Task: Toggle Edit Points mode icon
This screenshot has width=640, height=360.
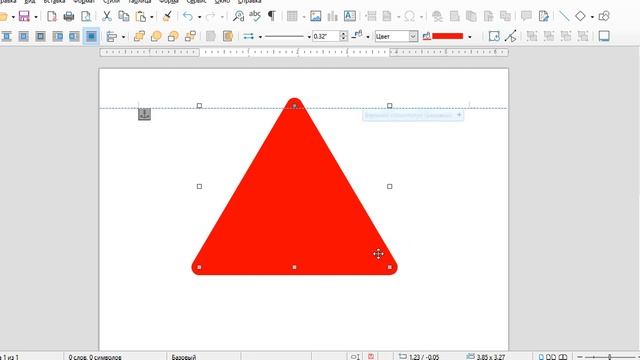Action: pyautogui.click(x=511, y=36)
